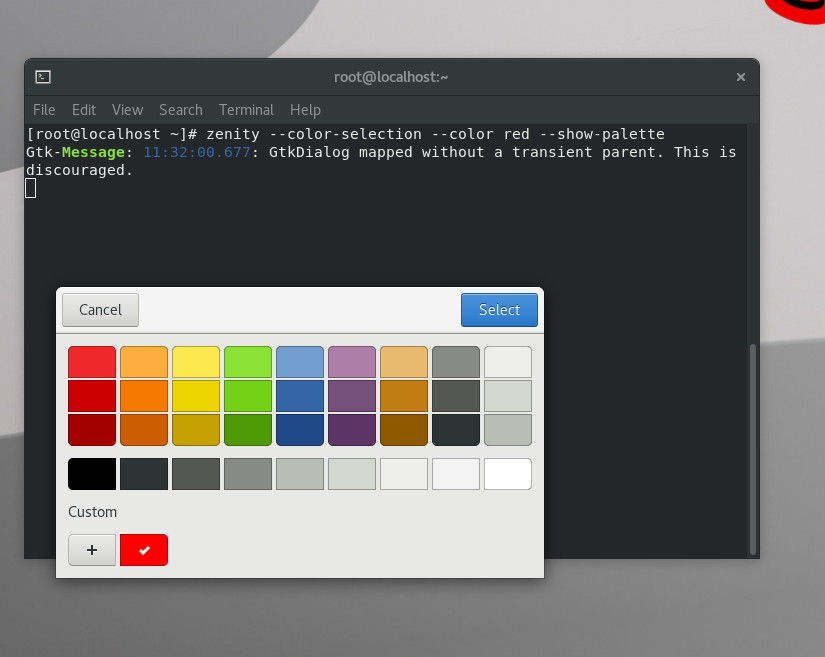Open the Help menu

(305, 110)
